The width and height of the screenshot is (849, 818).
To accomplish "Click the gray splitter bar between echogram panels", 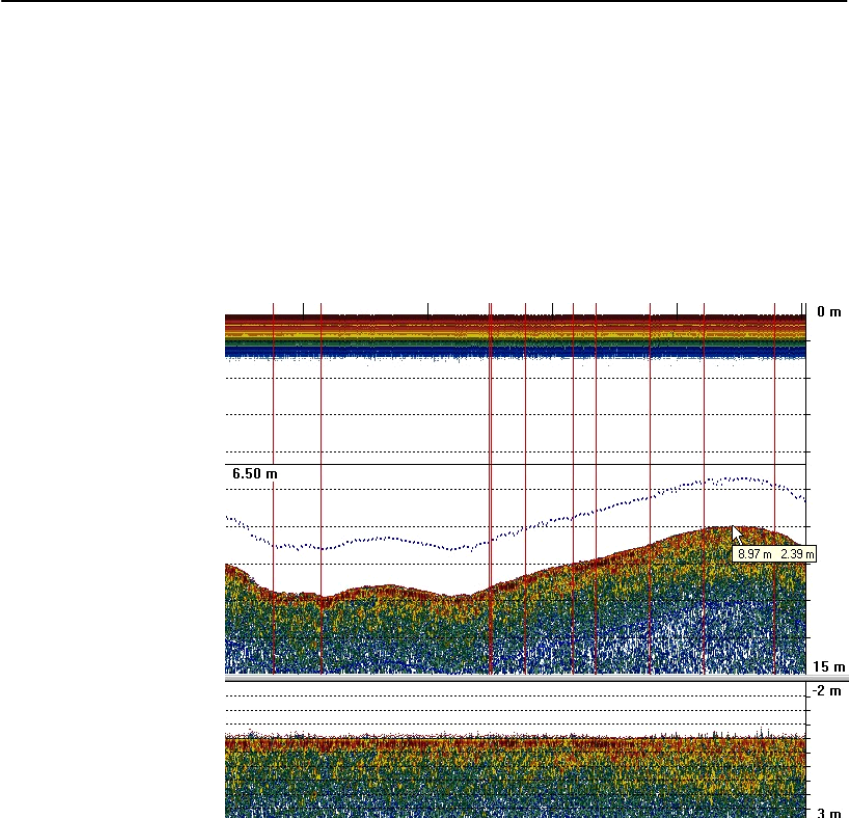I will coord(537,678).
